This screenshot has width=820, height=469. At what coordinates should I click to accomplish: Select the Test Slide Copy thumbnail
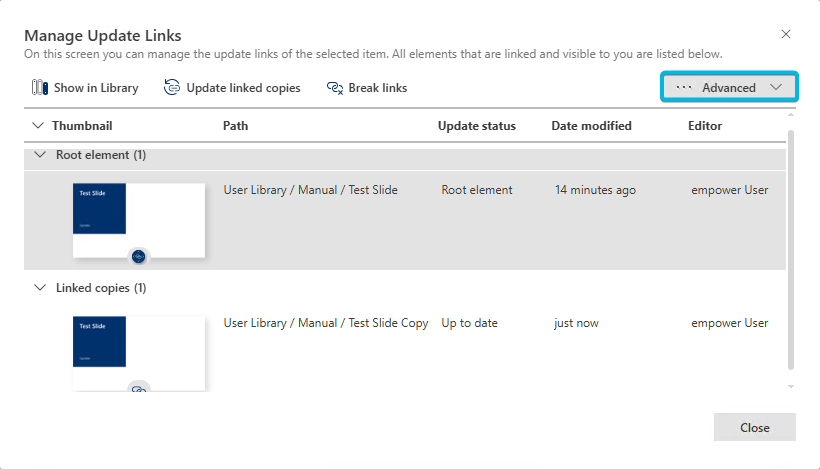coord(139,353)
